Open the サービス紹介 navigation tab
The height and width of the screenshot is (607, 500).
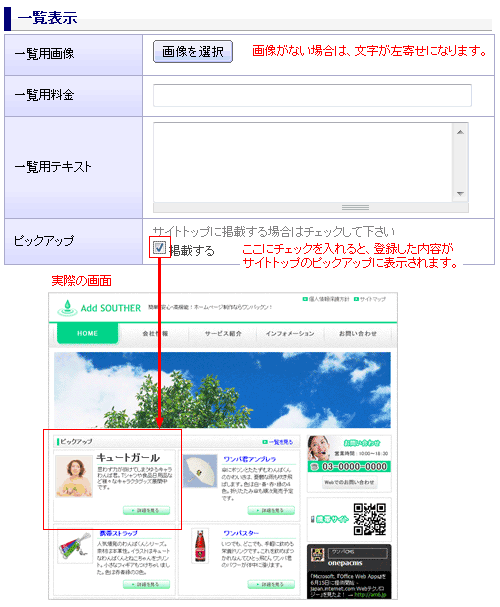point(223,334)
